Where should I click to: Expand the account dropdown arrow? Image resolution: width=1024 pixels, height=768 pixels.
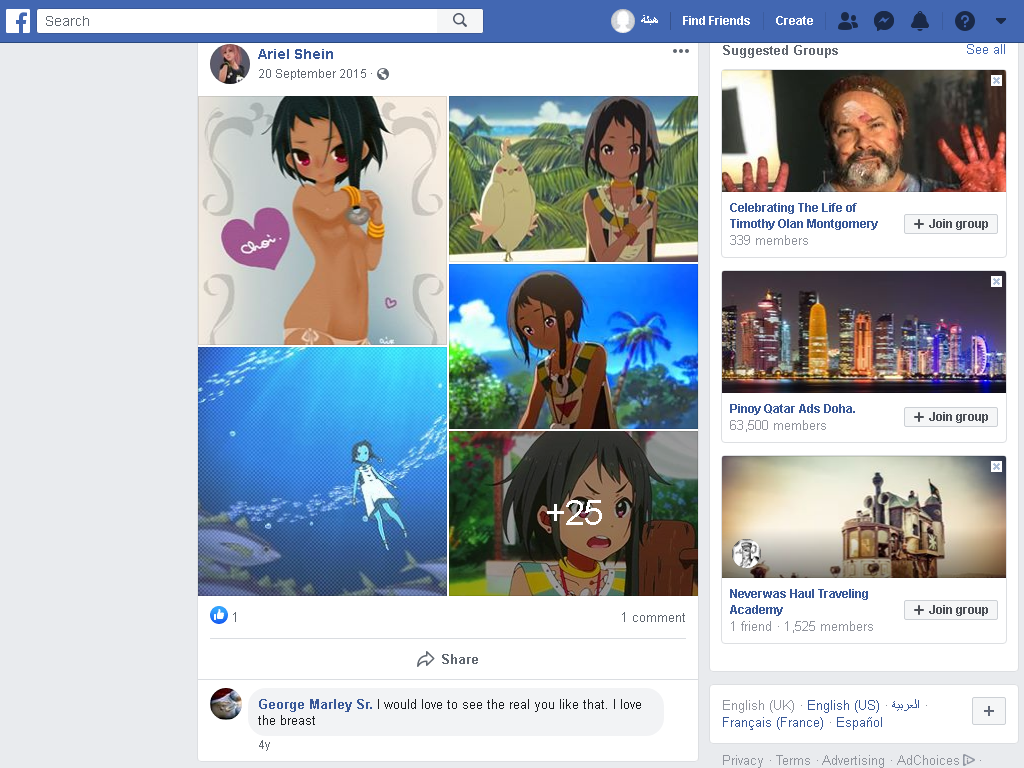click(x=1000, y=21)
